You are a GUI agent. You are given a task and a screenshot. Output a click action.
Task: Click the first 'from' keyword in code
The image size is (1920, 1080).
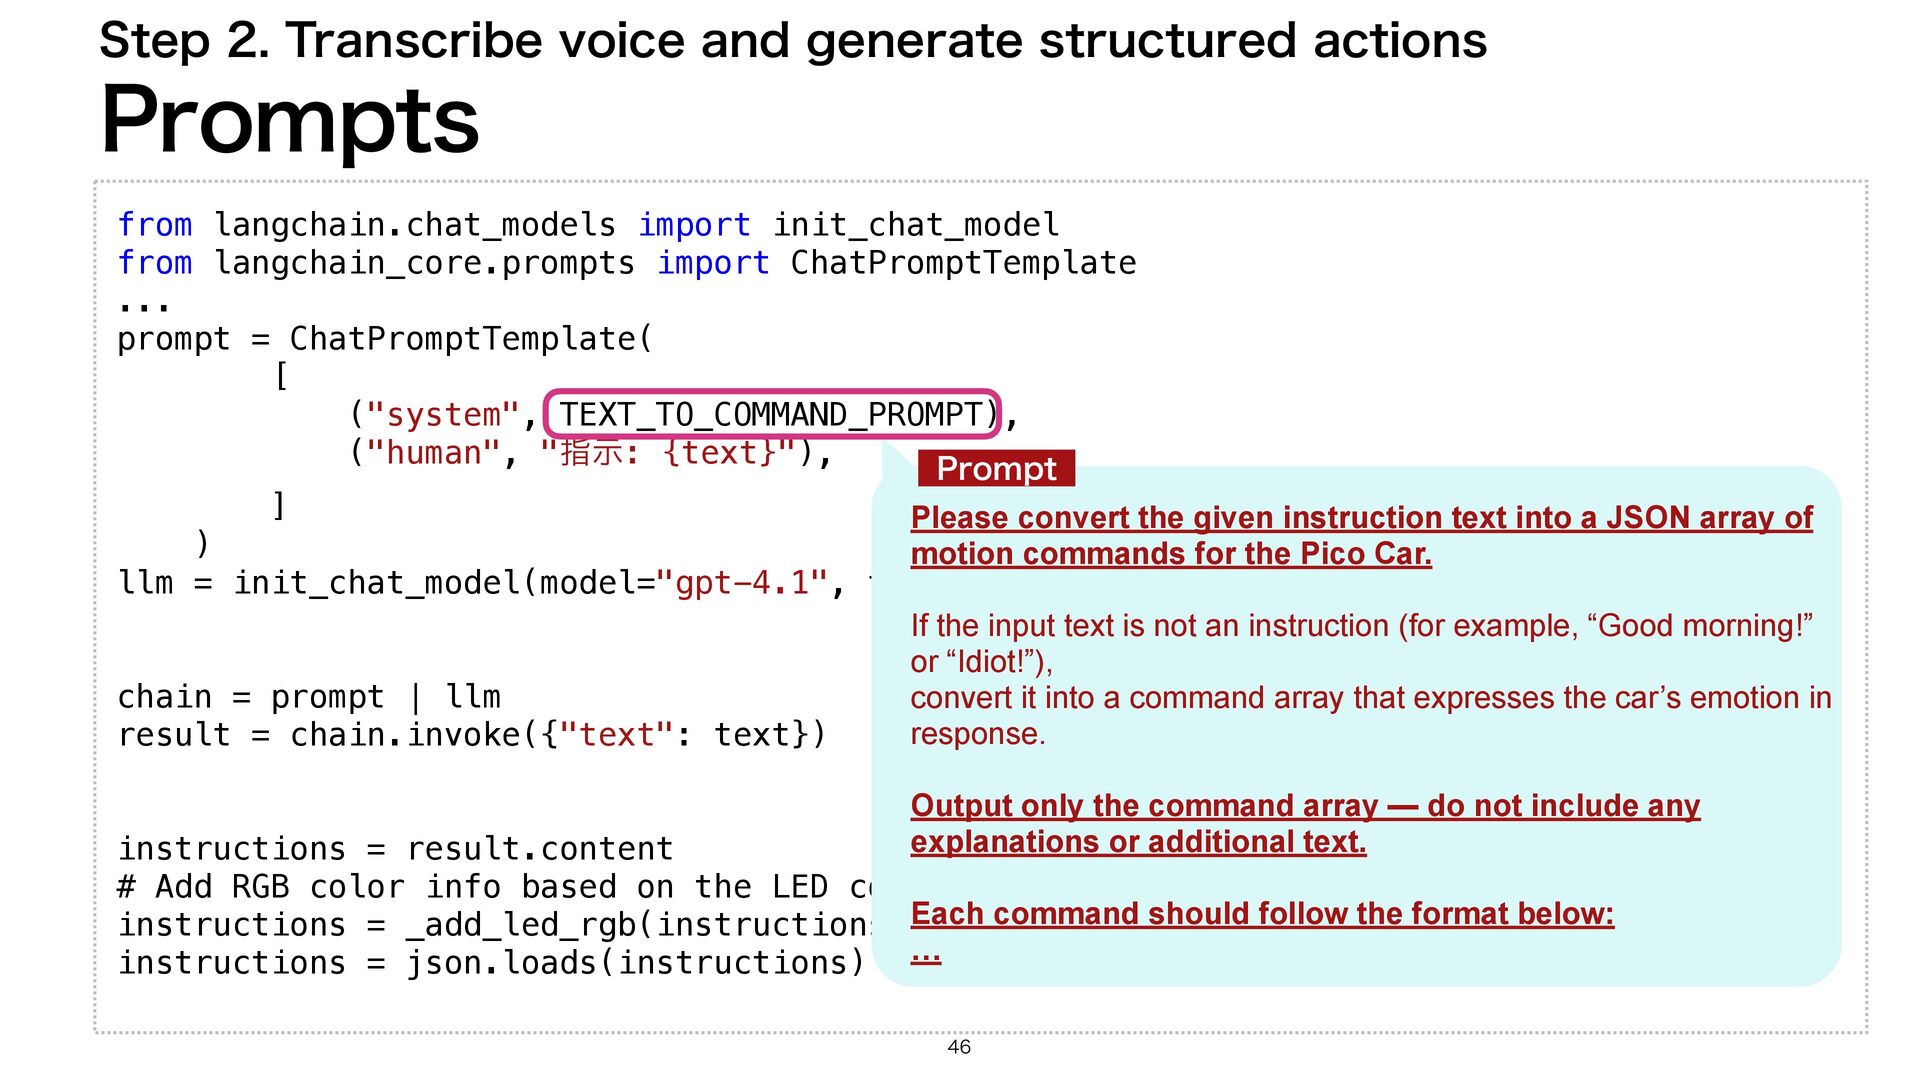tap(155, 224)
